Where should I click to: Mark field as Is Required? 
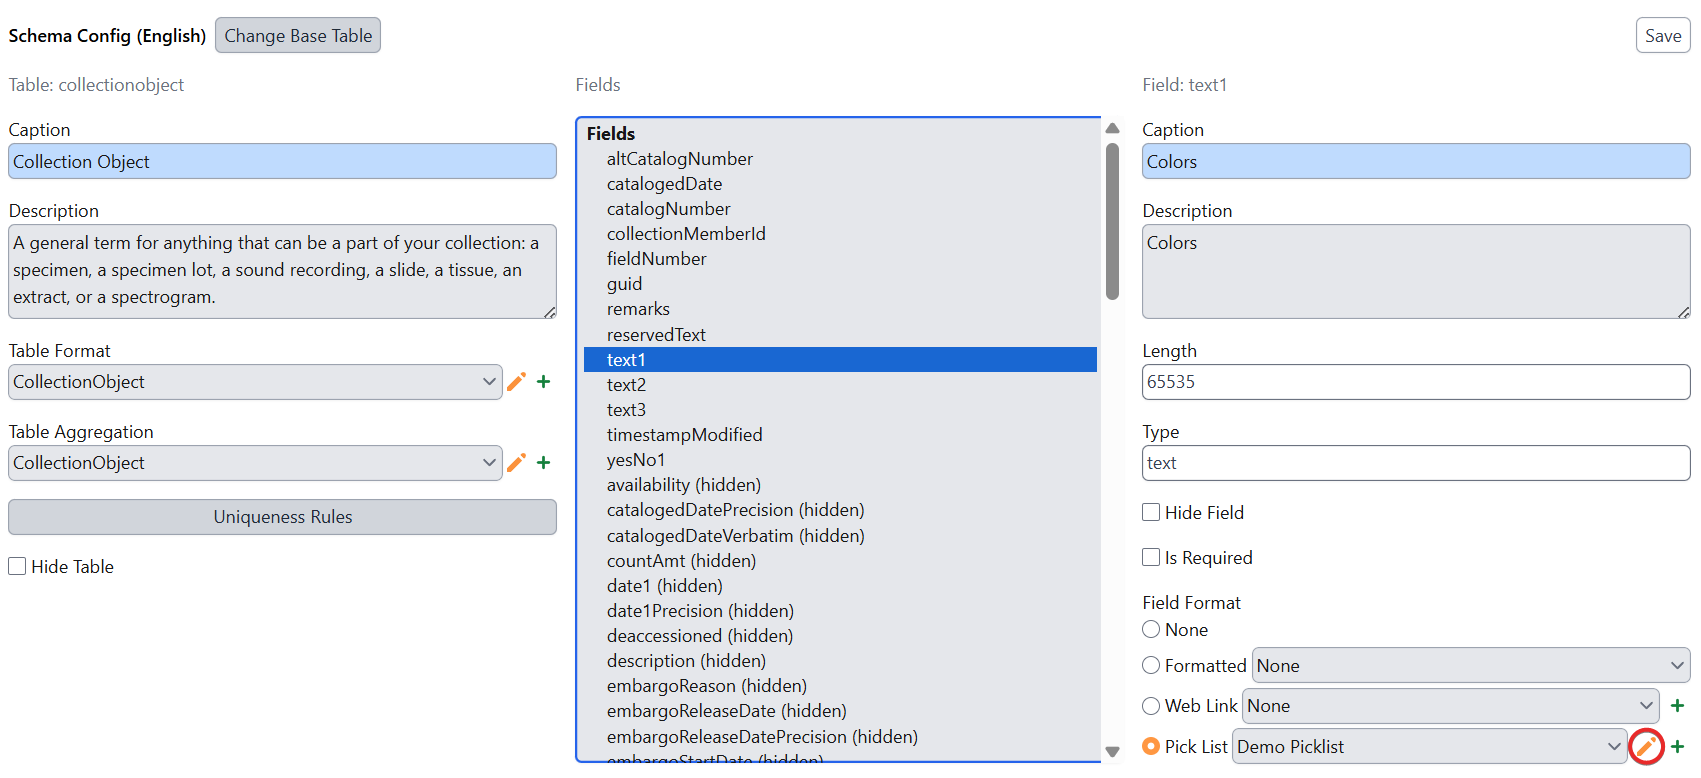pyautogui.click(x=1152, y=558)
